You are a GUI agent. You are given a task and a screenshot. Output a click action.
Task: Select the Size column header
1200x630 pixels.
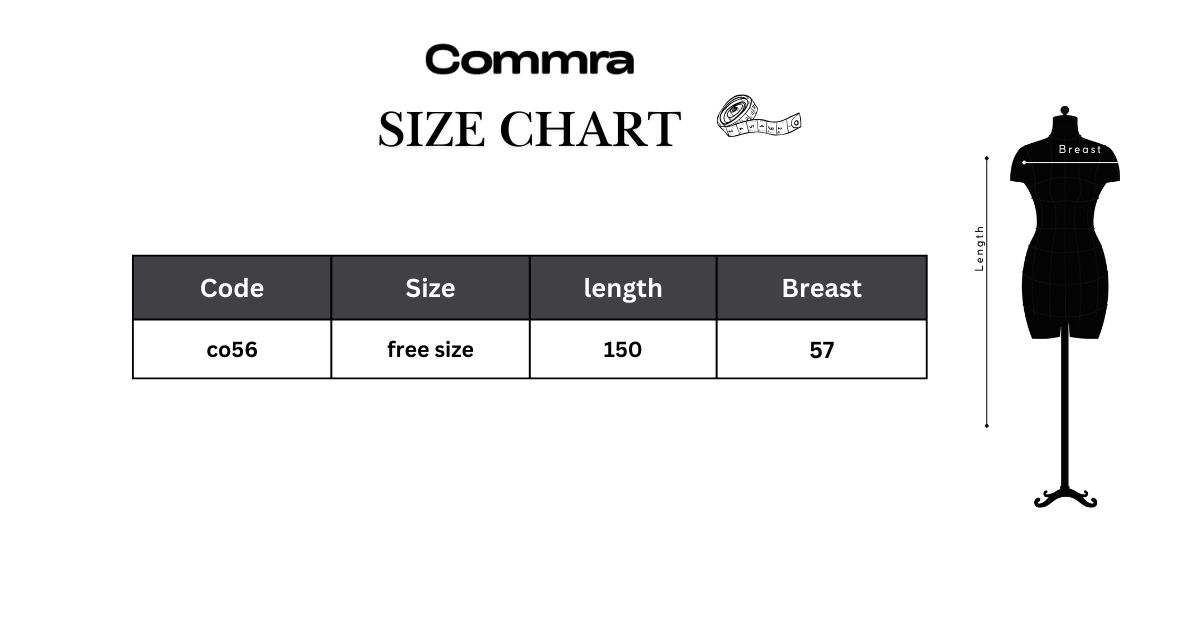pyautogui.click(x=430, y=288)
